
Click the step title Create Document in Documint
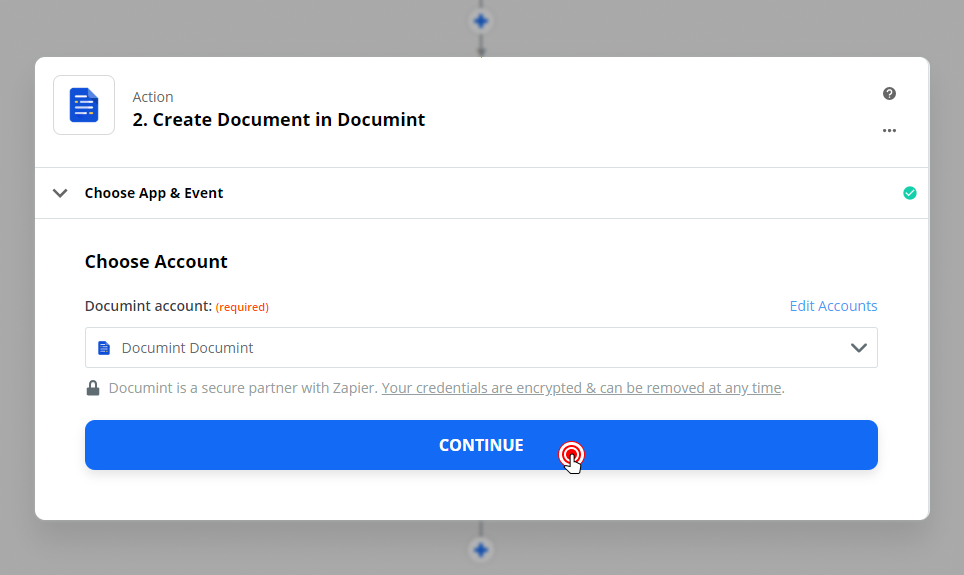(279, 120)
